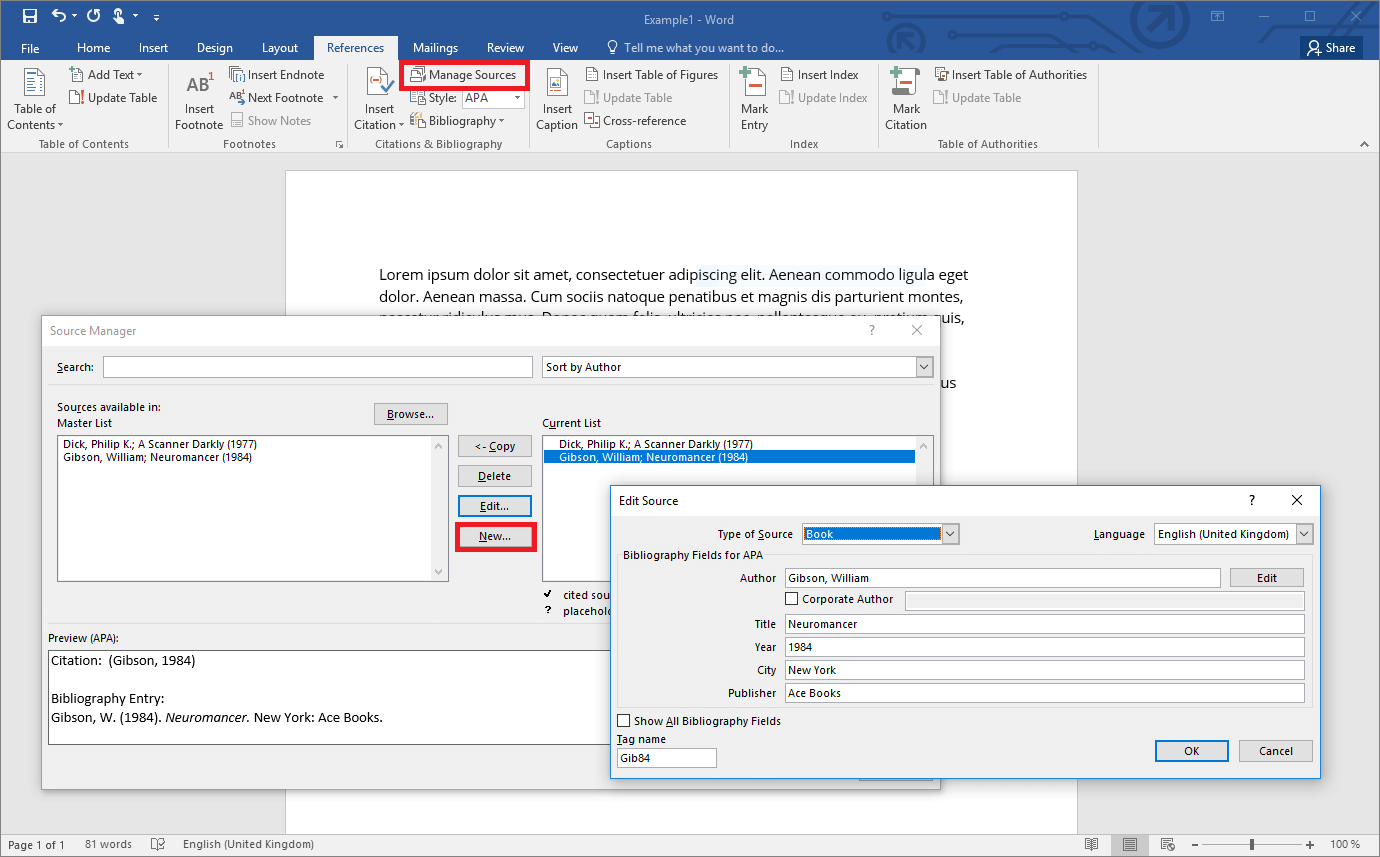Switch to Mailings tab

tap(435, 48)
